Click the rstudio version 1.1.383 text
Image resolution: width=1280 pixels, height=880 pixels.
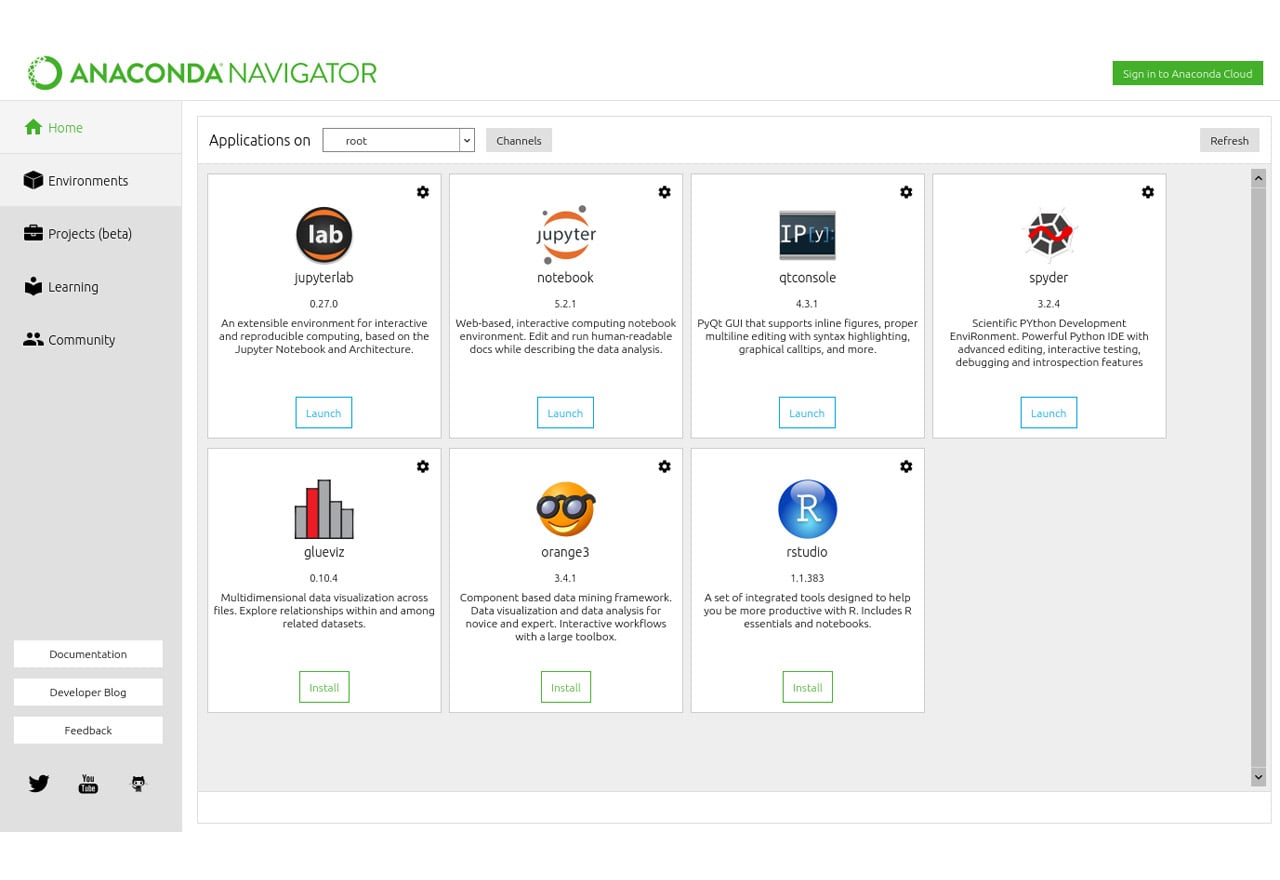click(807, 577)
